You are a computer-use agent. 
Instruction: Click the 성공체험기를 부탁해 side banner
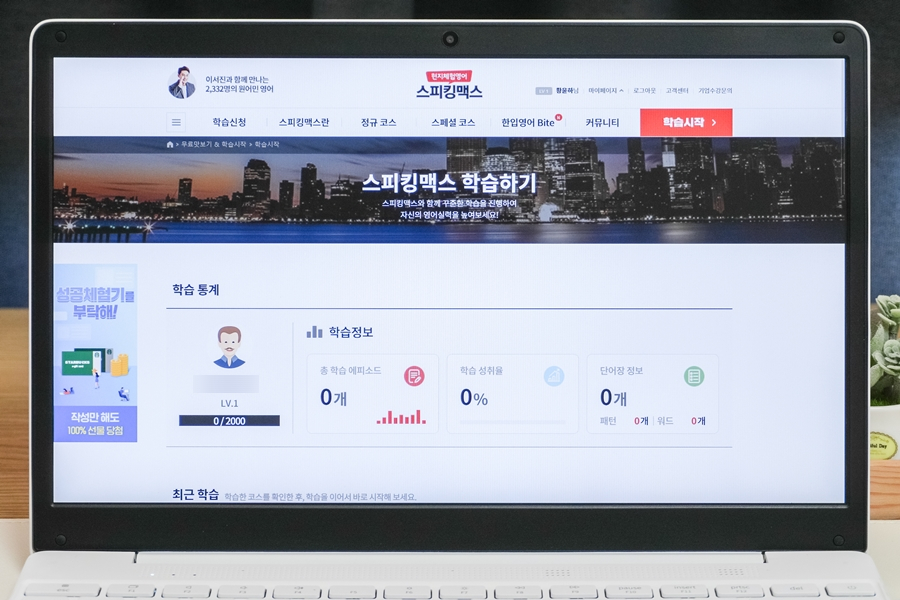95,353
